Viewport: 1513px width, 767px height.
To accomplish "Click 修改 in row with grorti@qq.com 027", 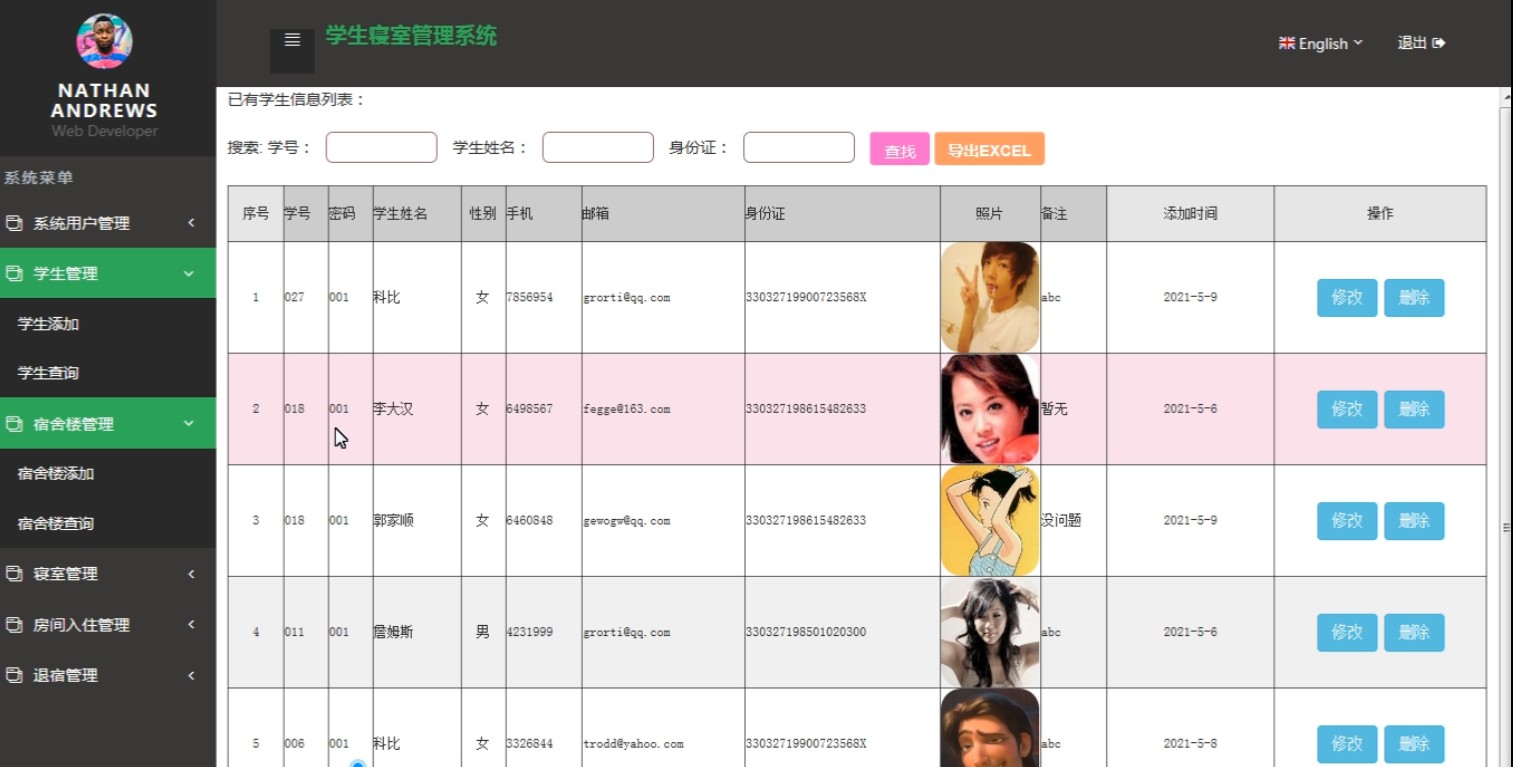I will click(x=1347, y=298).
